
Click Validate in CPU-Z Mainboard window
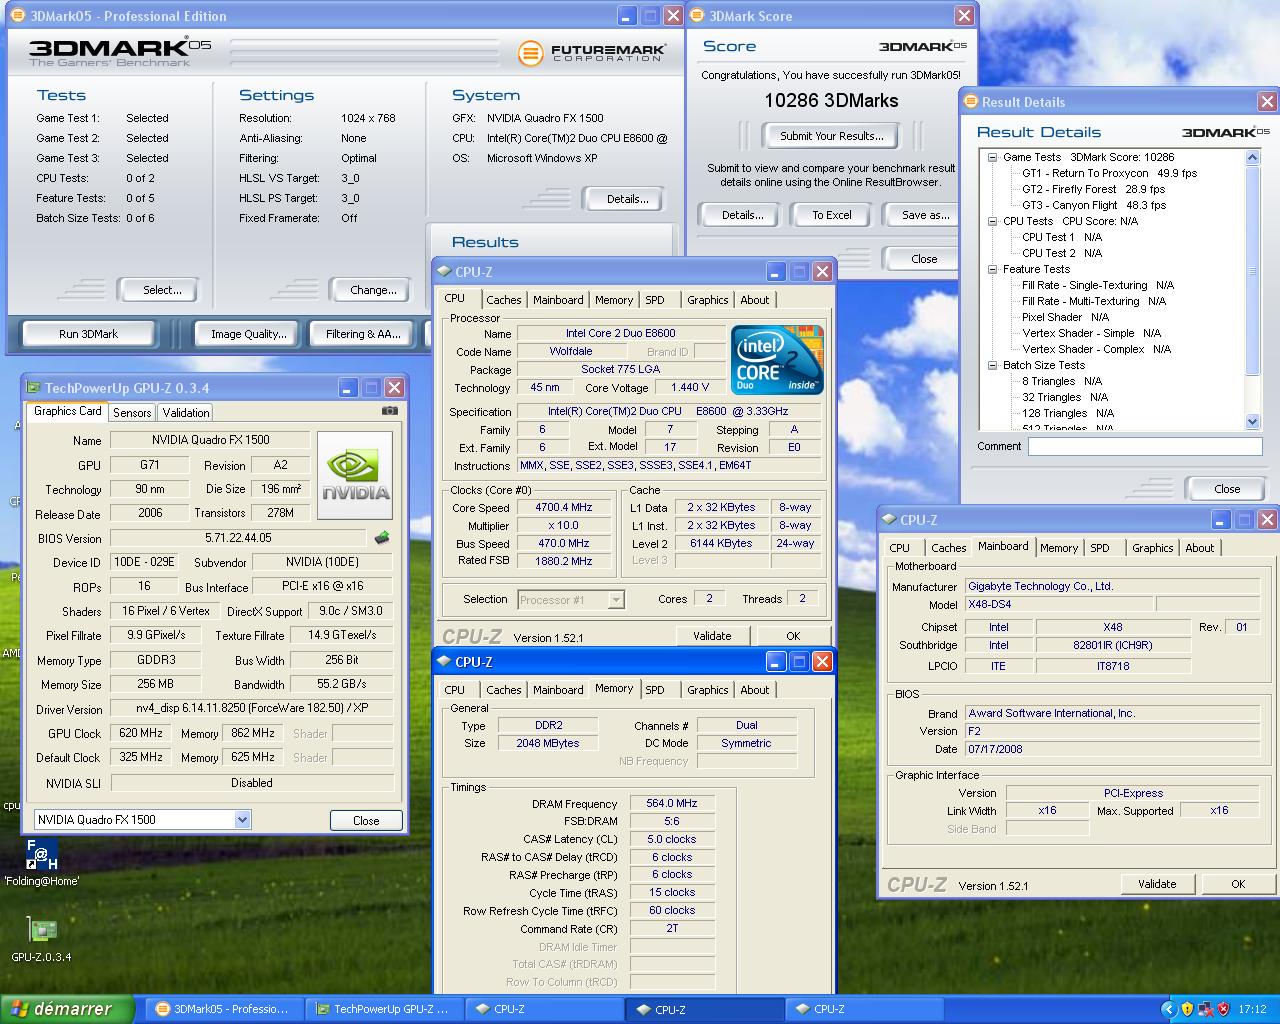[1157, 884]
